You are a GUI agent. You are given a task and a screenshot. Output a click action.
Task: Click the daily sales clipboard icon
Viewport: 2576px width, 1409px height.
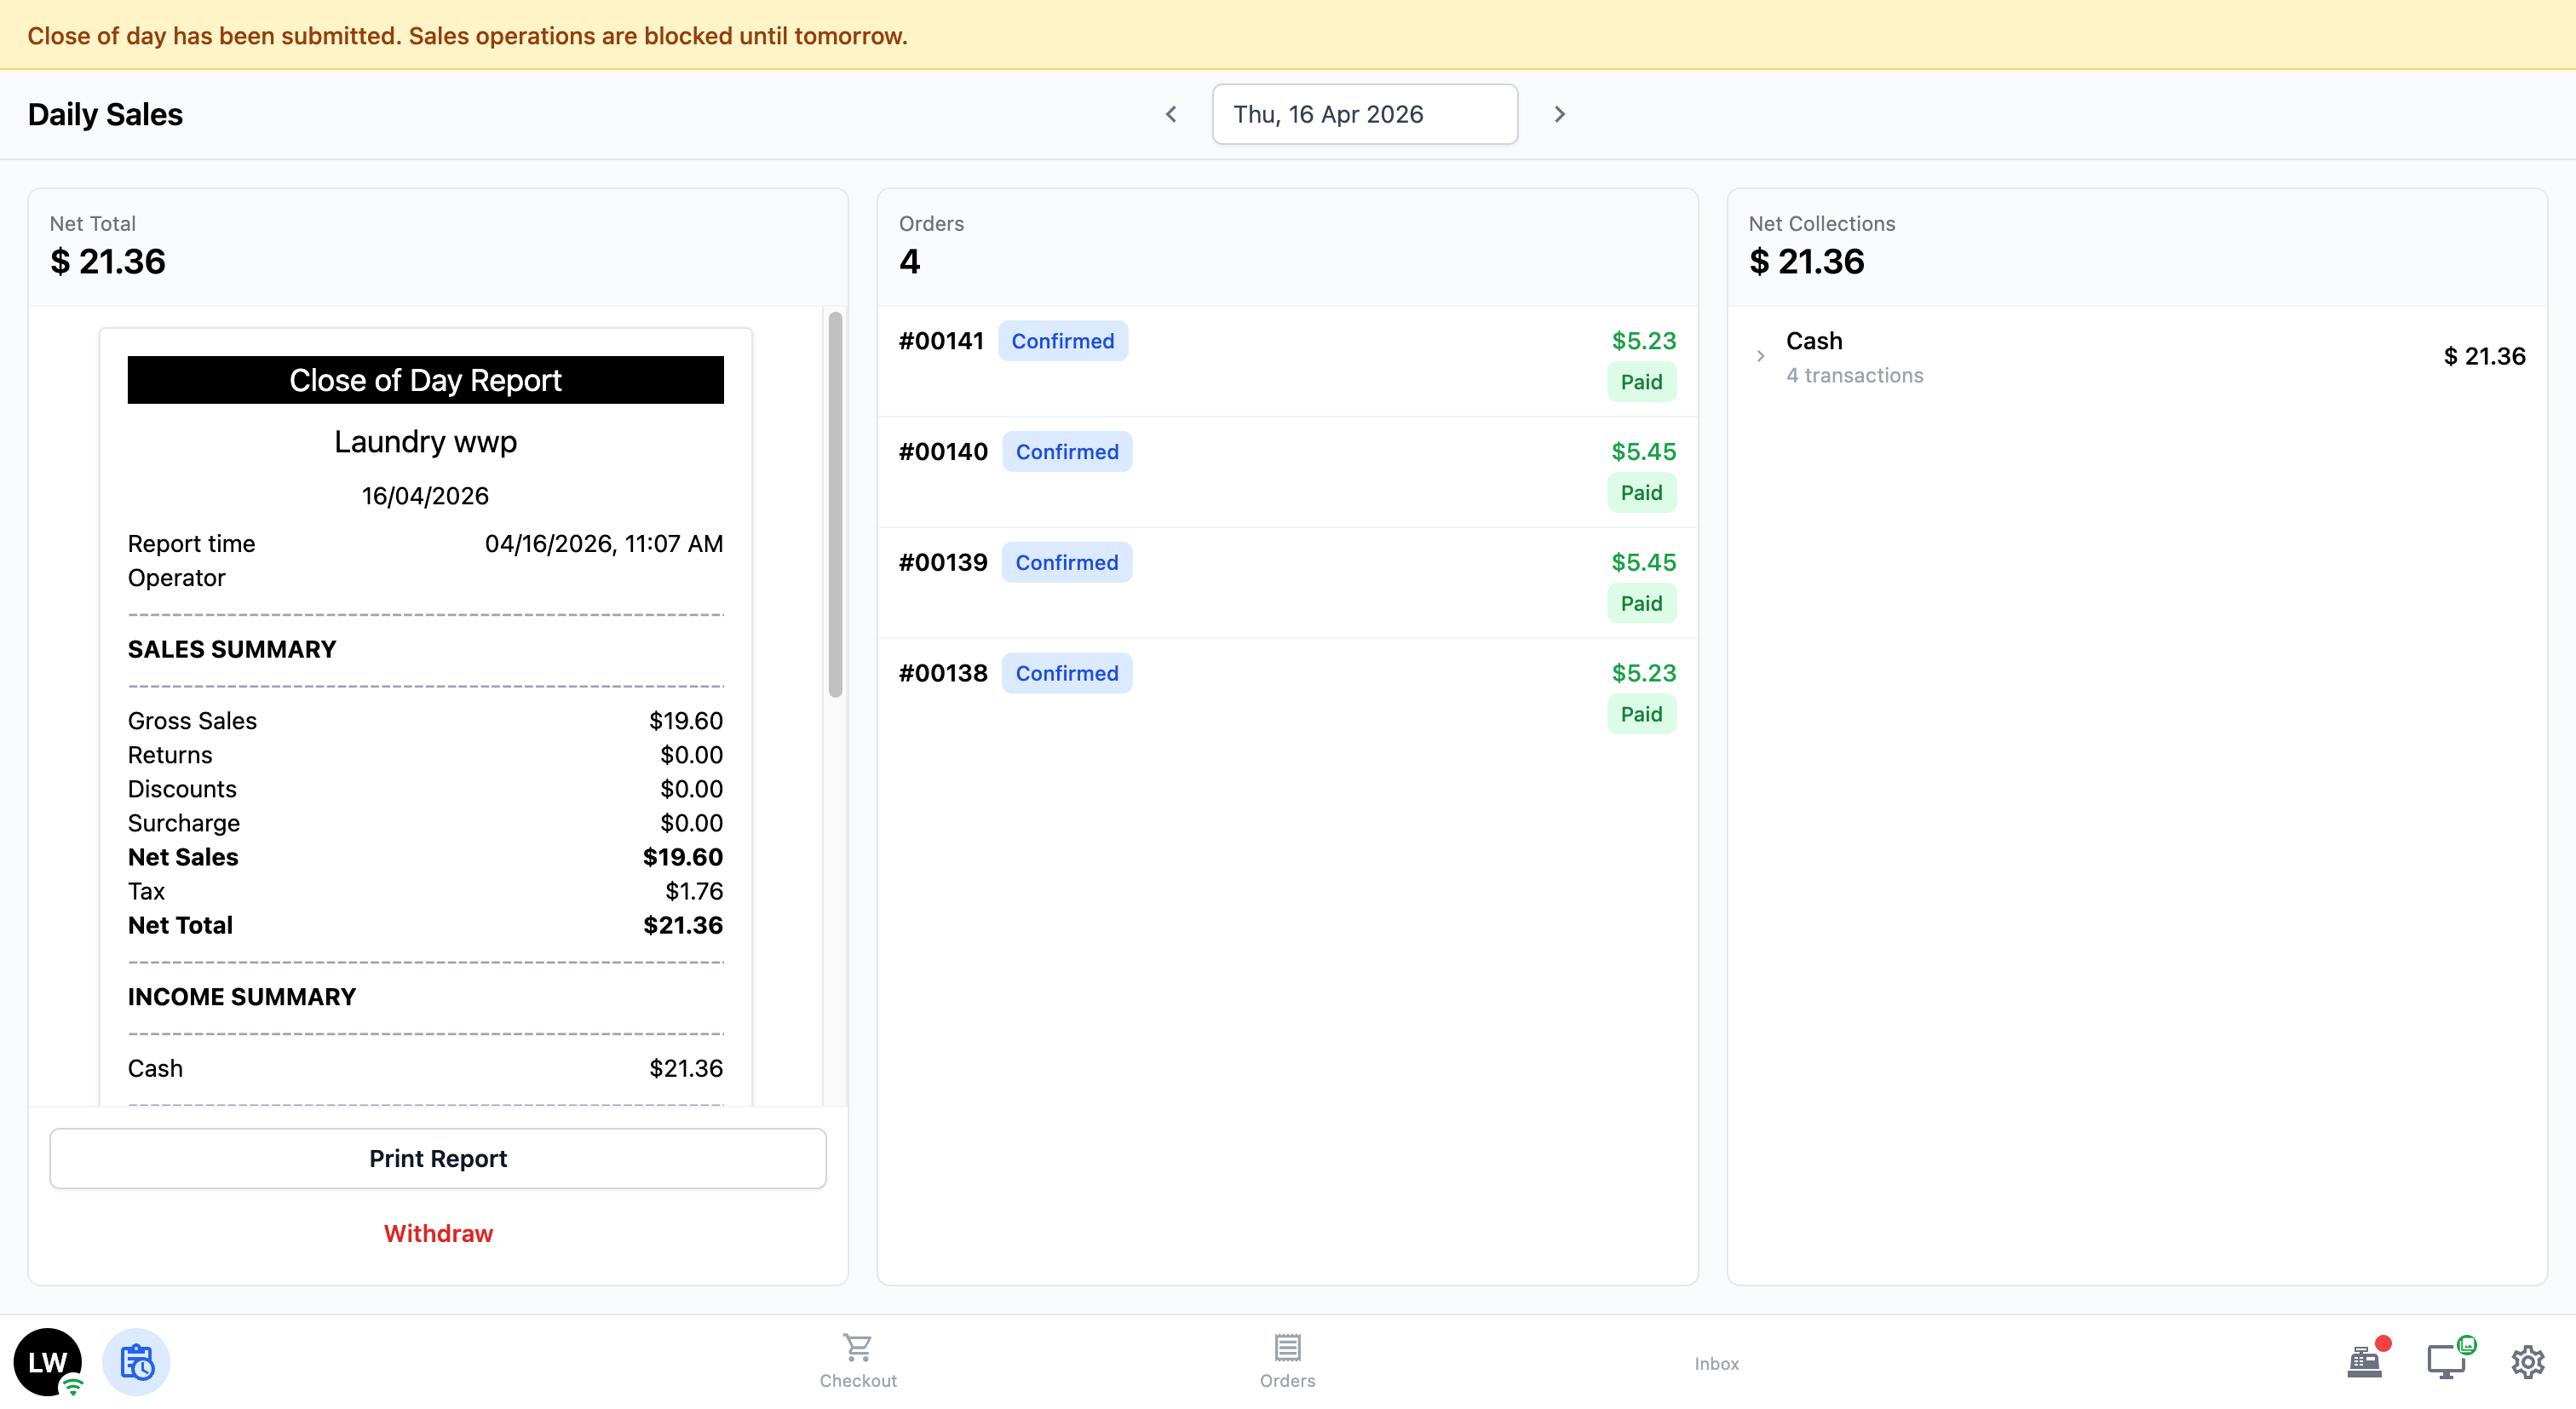[137, 1361]
